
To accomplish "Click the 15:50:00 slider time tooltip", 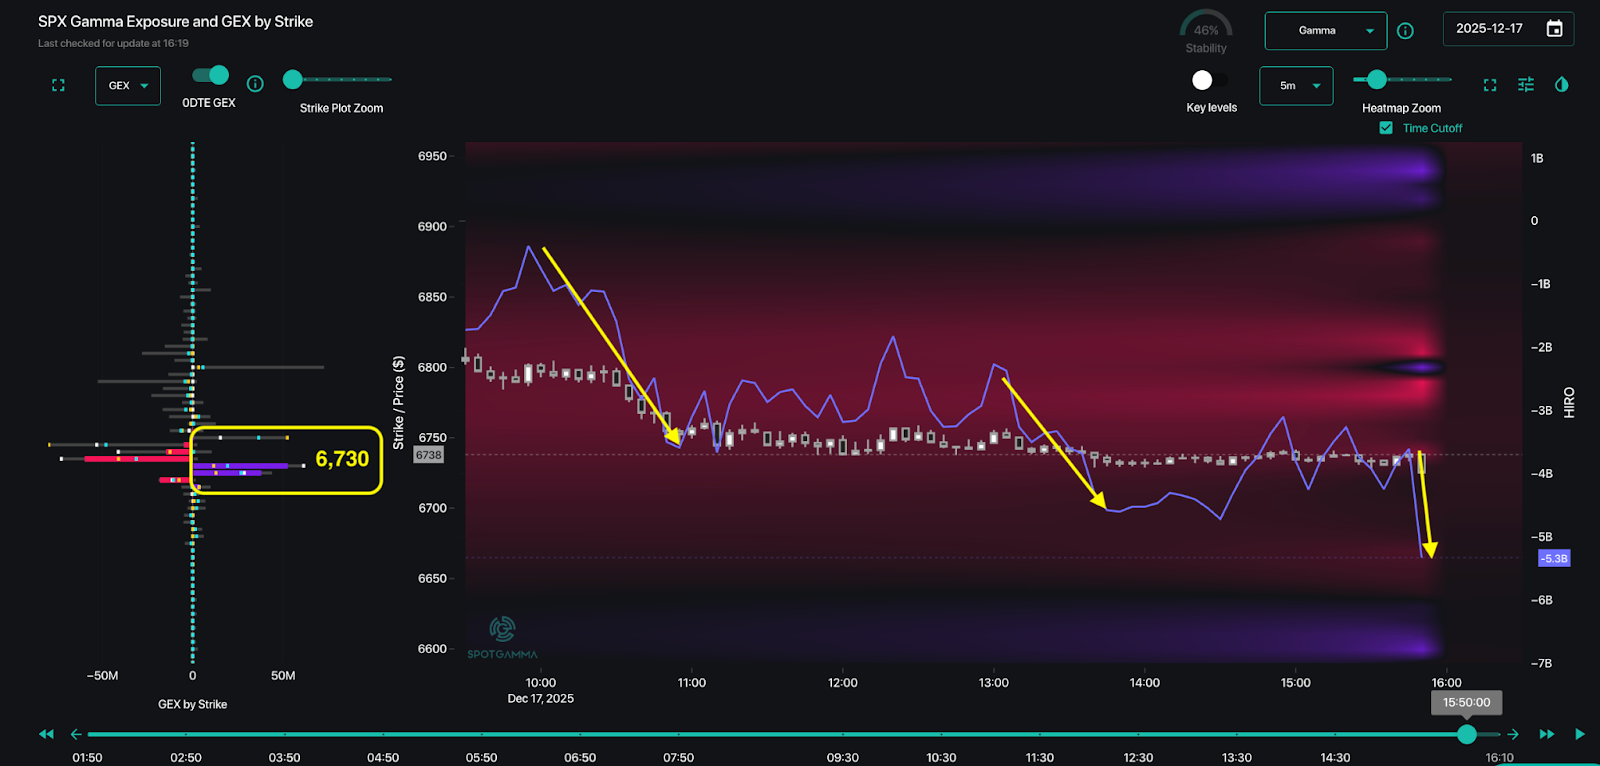I will click(x=1466, y=702).
